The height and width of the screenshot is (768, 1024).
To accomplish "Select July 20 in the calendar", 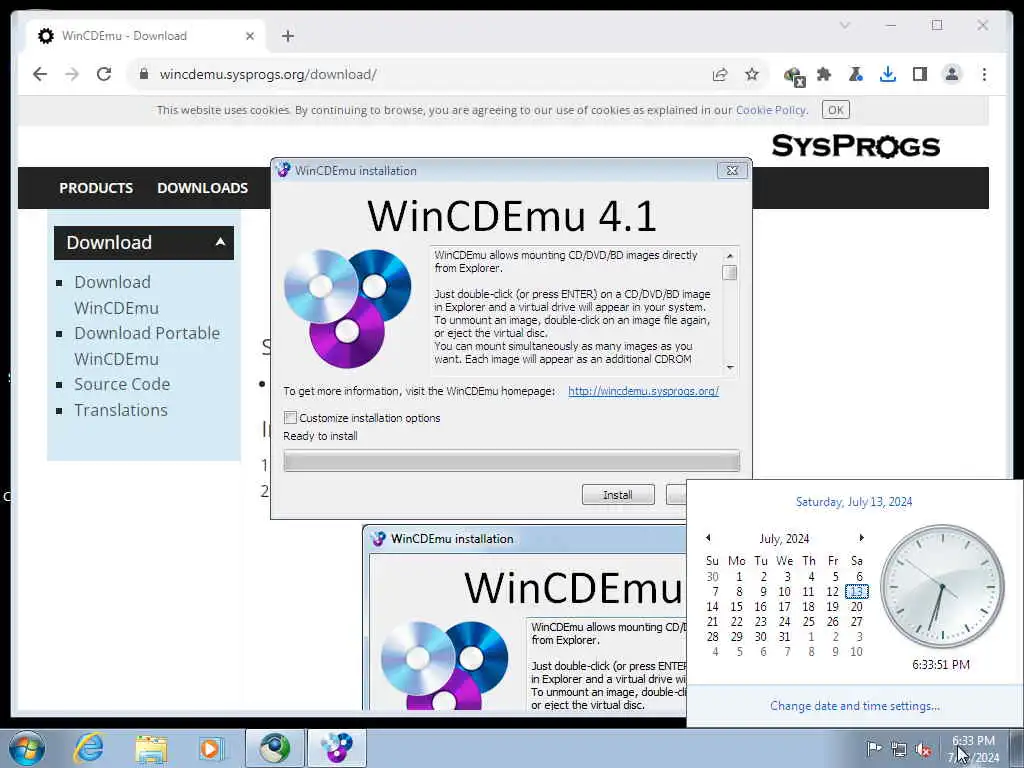I will pos(856,607).
